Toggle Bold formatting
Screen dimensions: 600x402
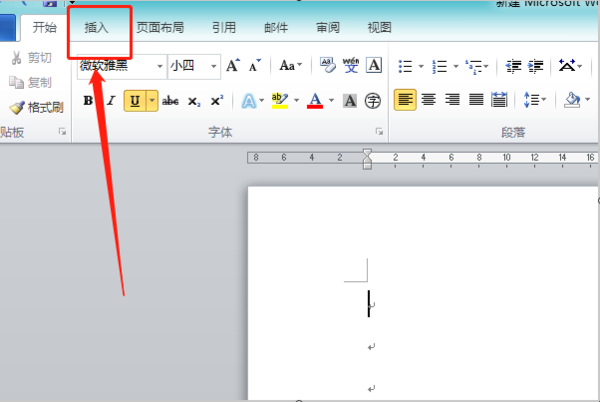(x=88, y=101)
